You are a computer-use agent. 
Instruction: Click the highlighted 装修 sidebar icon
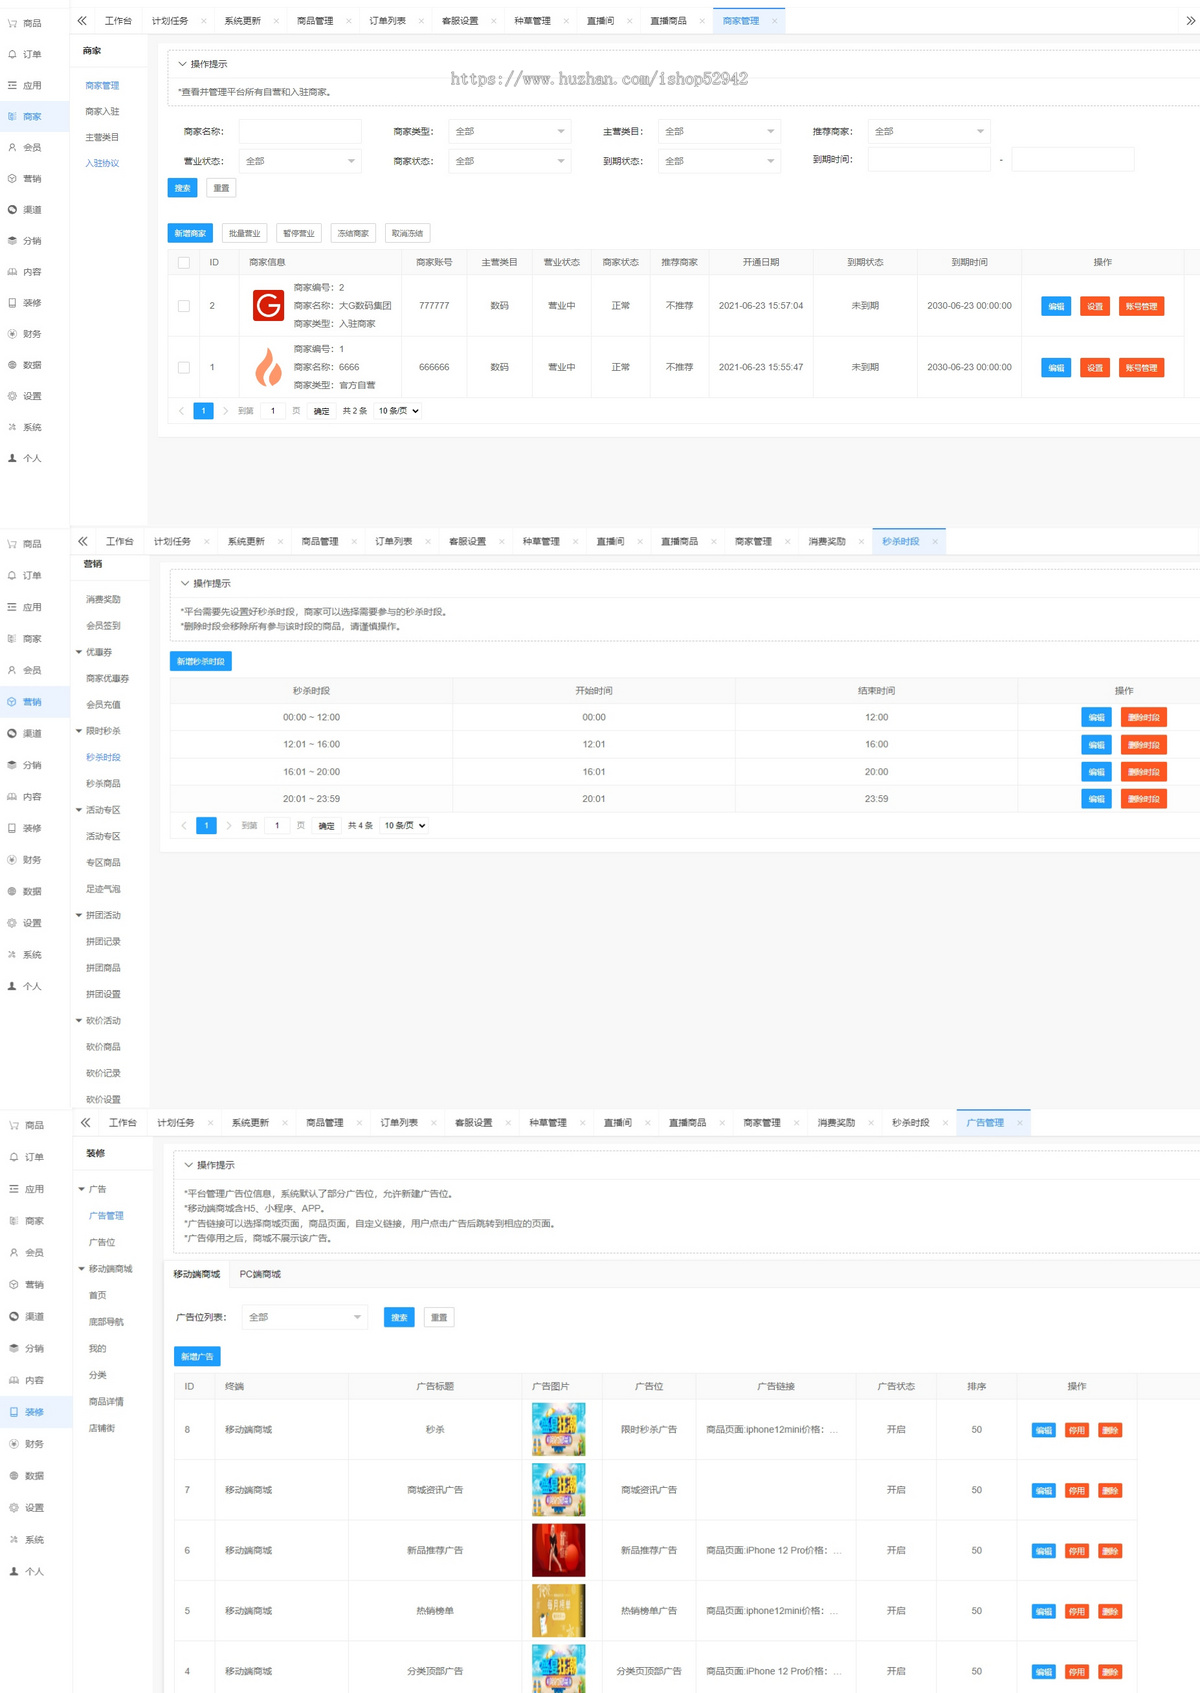coord(13,1412)
